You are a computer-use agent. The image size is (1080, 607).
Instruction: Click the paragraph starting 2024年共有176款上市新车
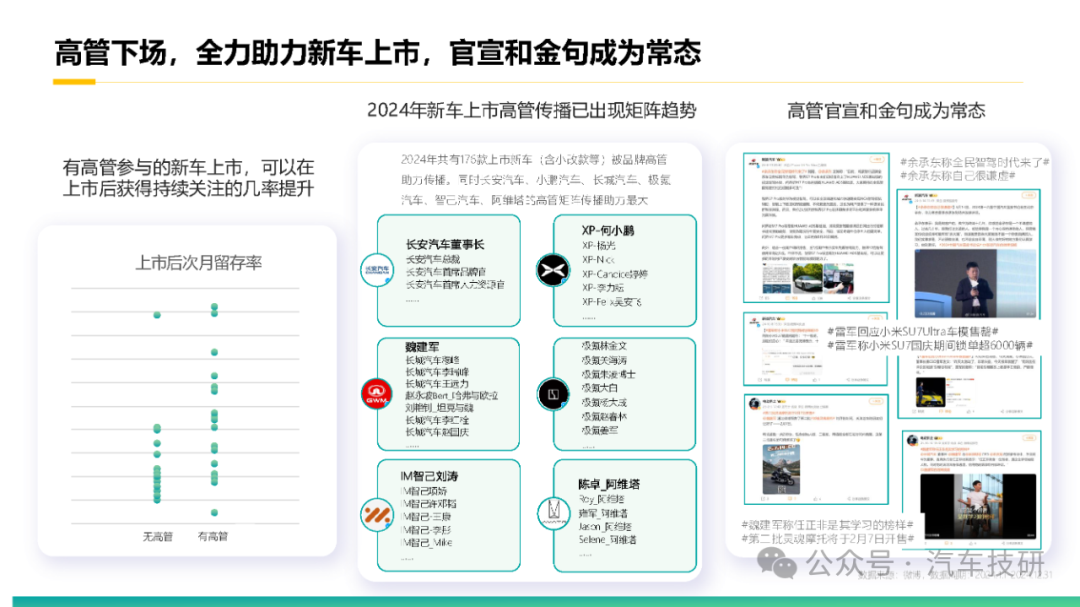pos(535,180)
